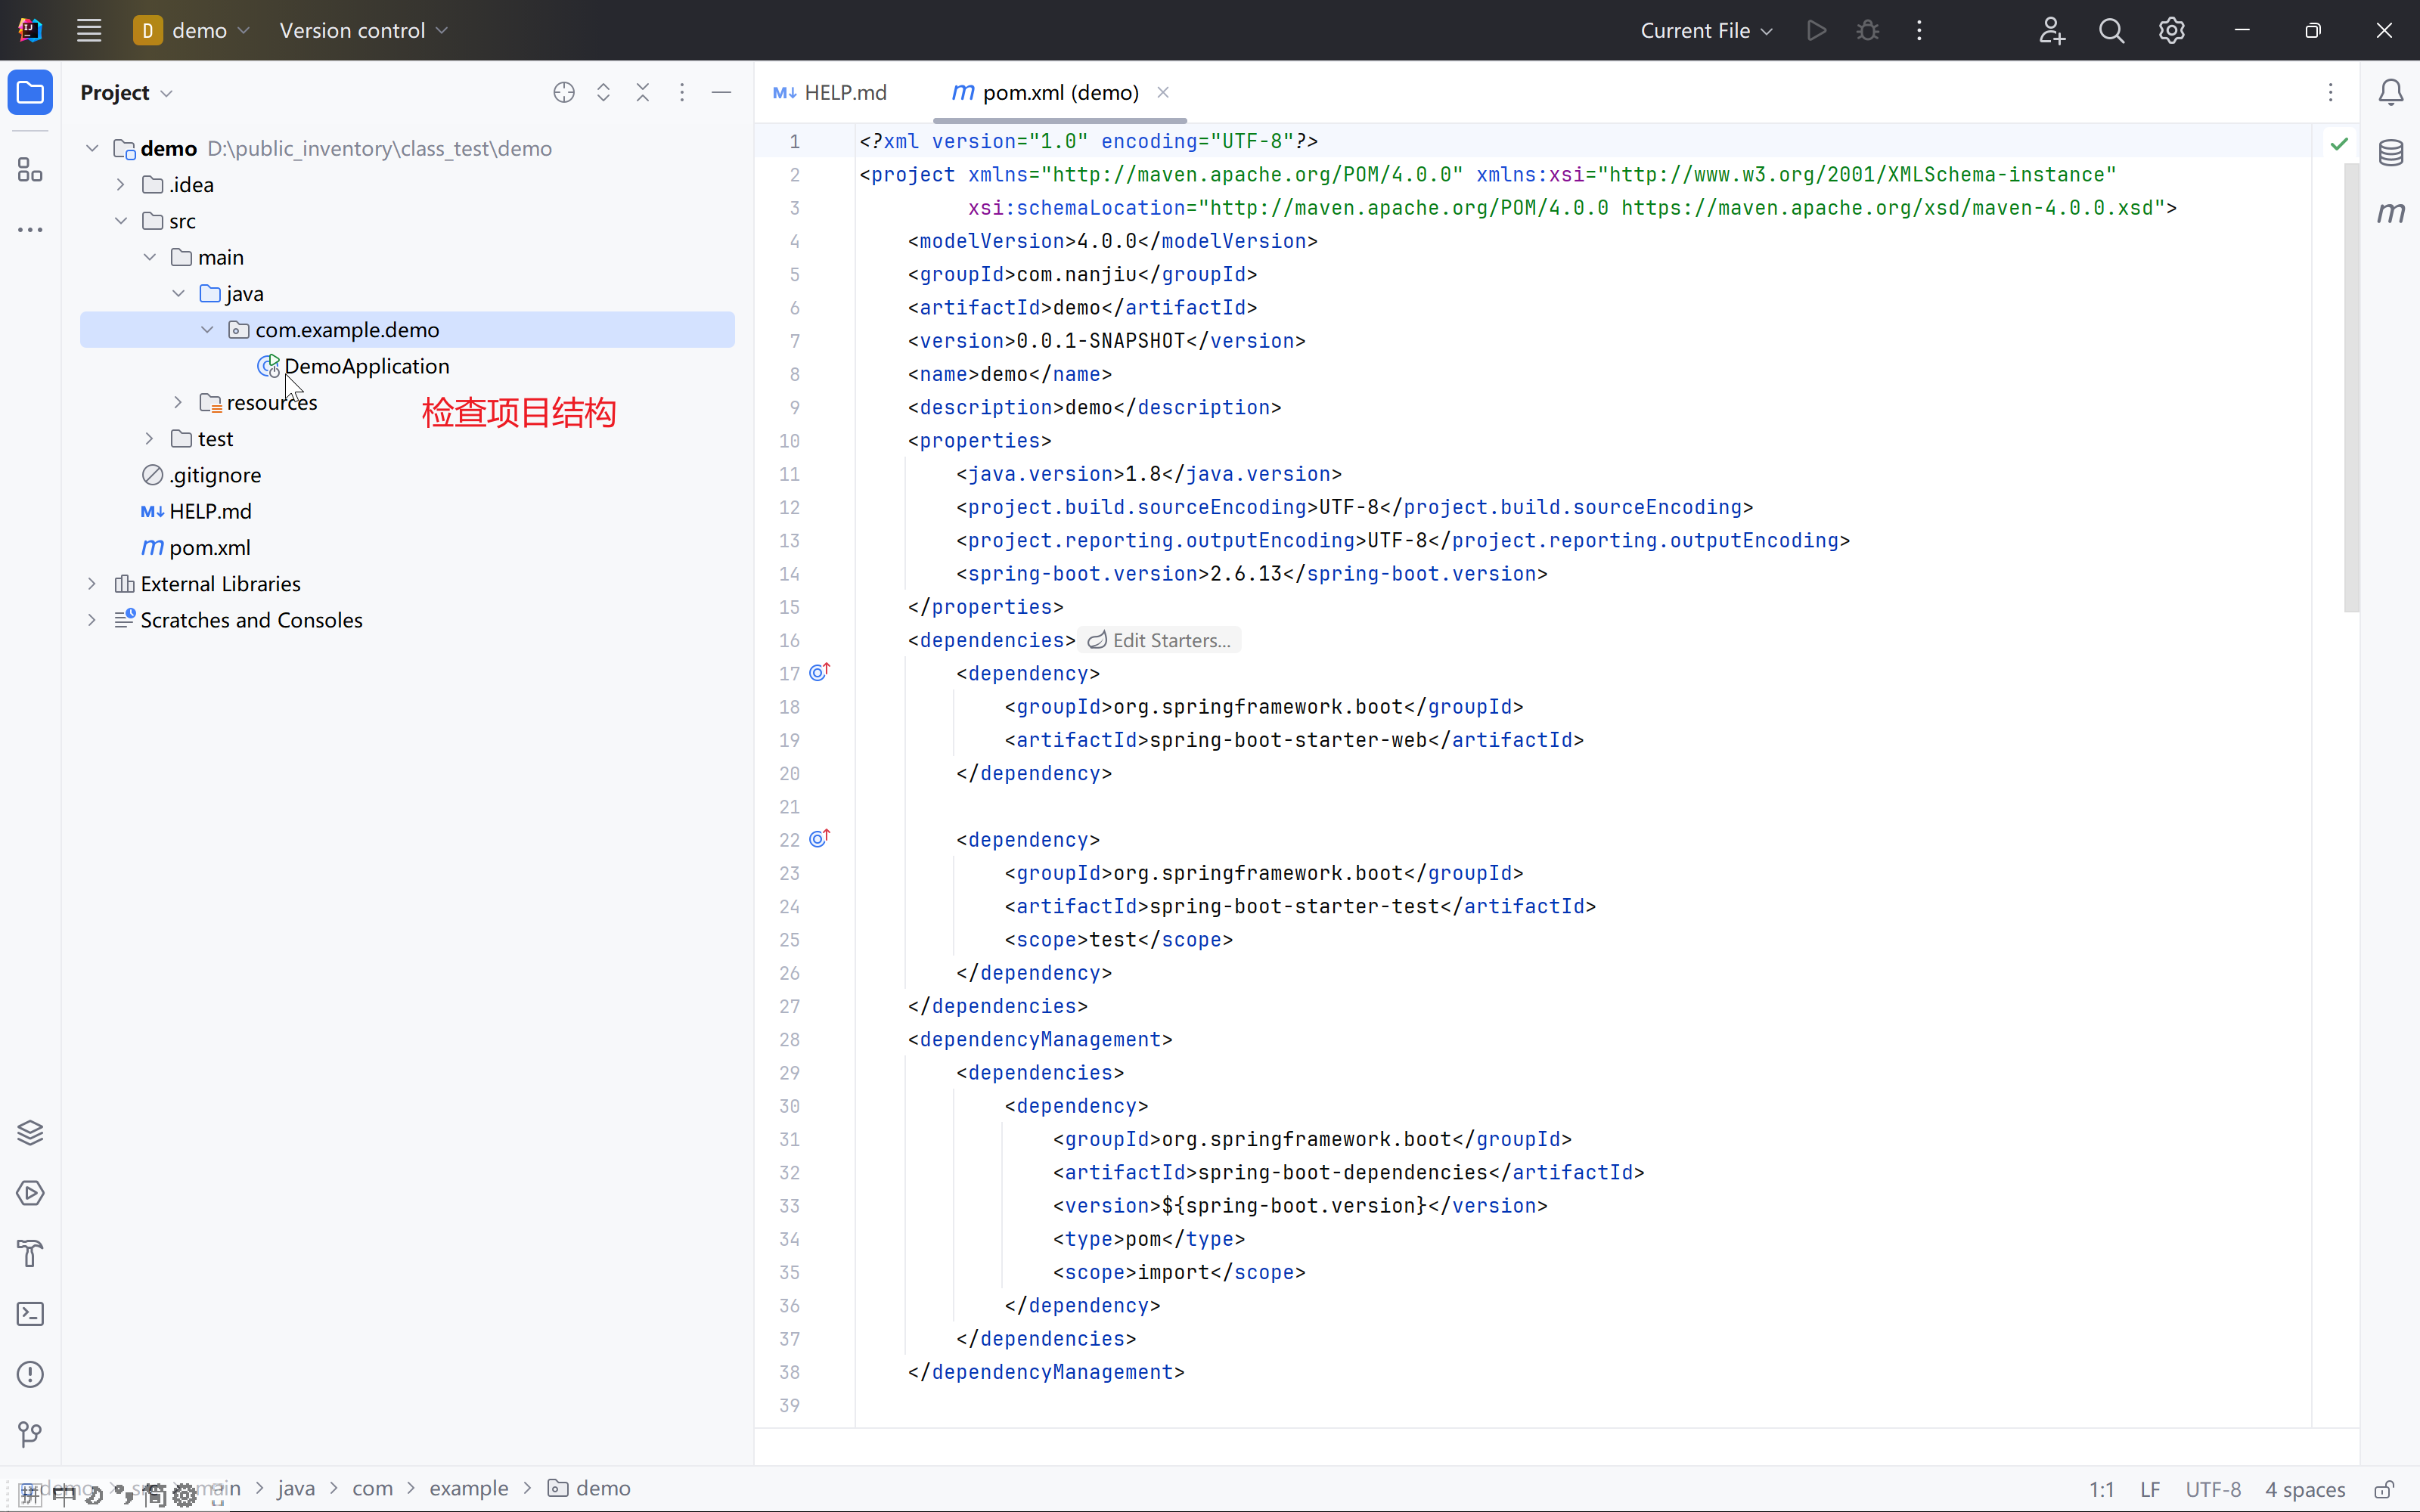The width and height of the screenshot is (2420, 1512).
Task: Click the line 17 dependency gutter marker
Action: click(x=819, y=673)
